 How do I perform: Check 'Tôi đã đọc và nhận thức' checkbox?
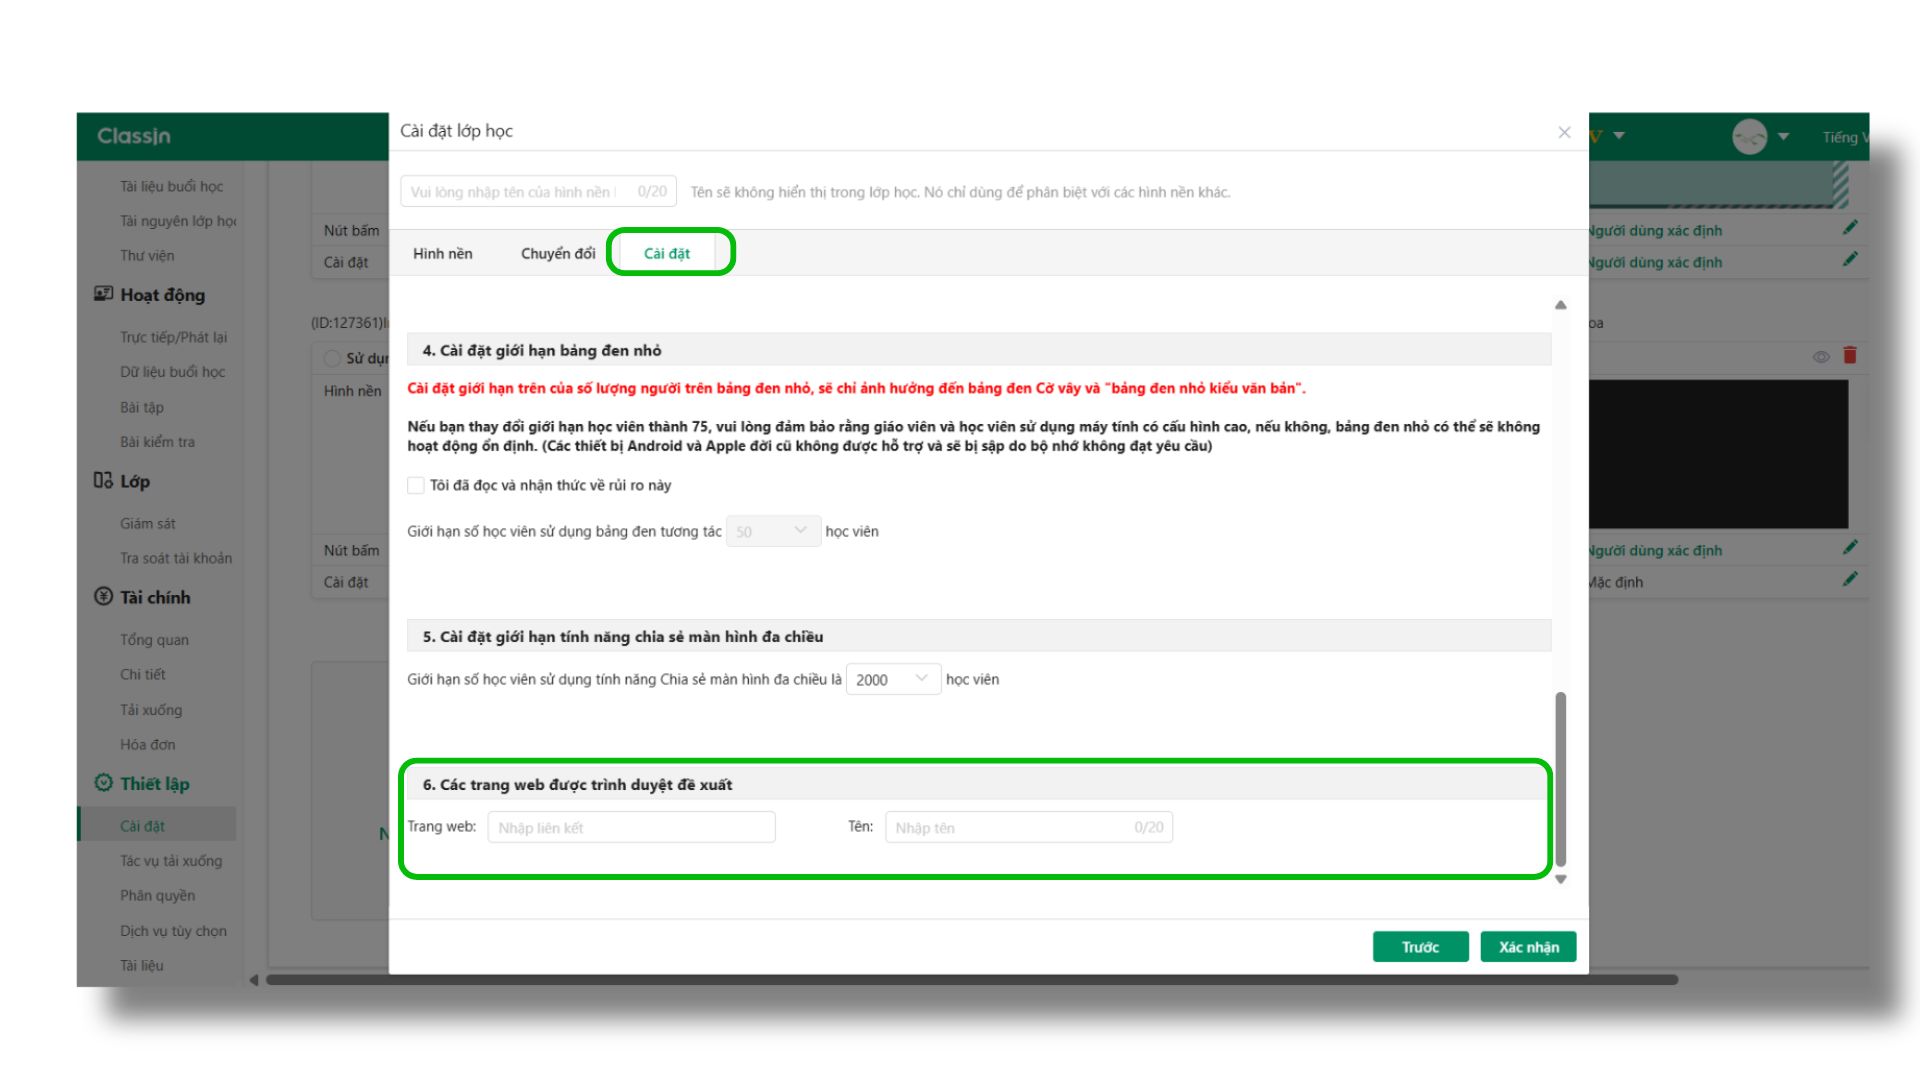[416, 485]
